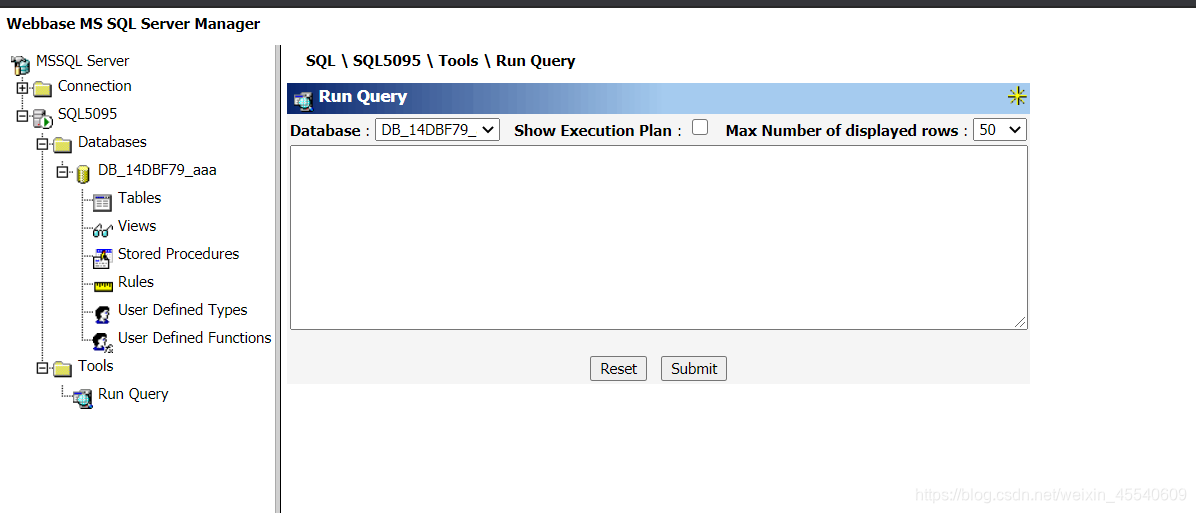
Task: Open User Defined Types in tree
Action: click(183, 310)
